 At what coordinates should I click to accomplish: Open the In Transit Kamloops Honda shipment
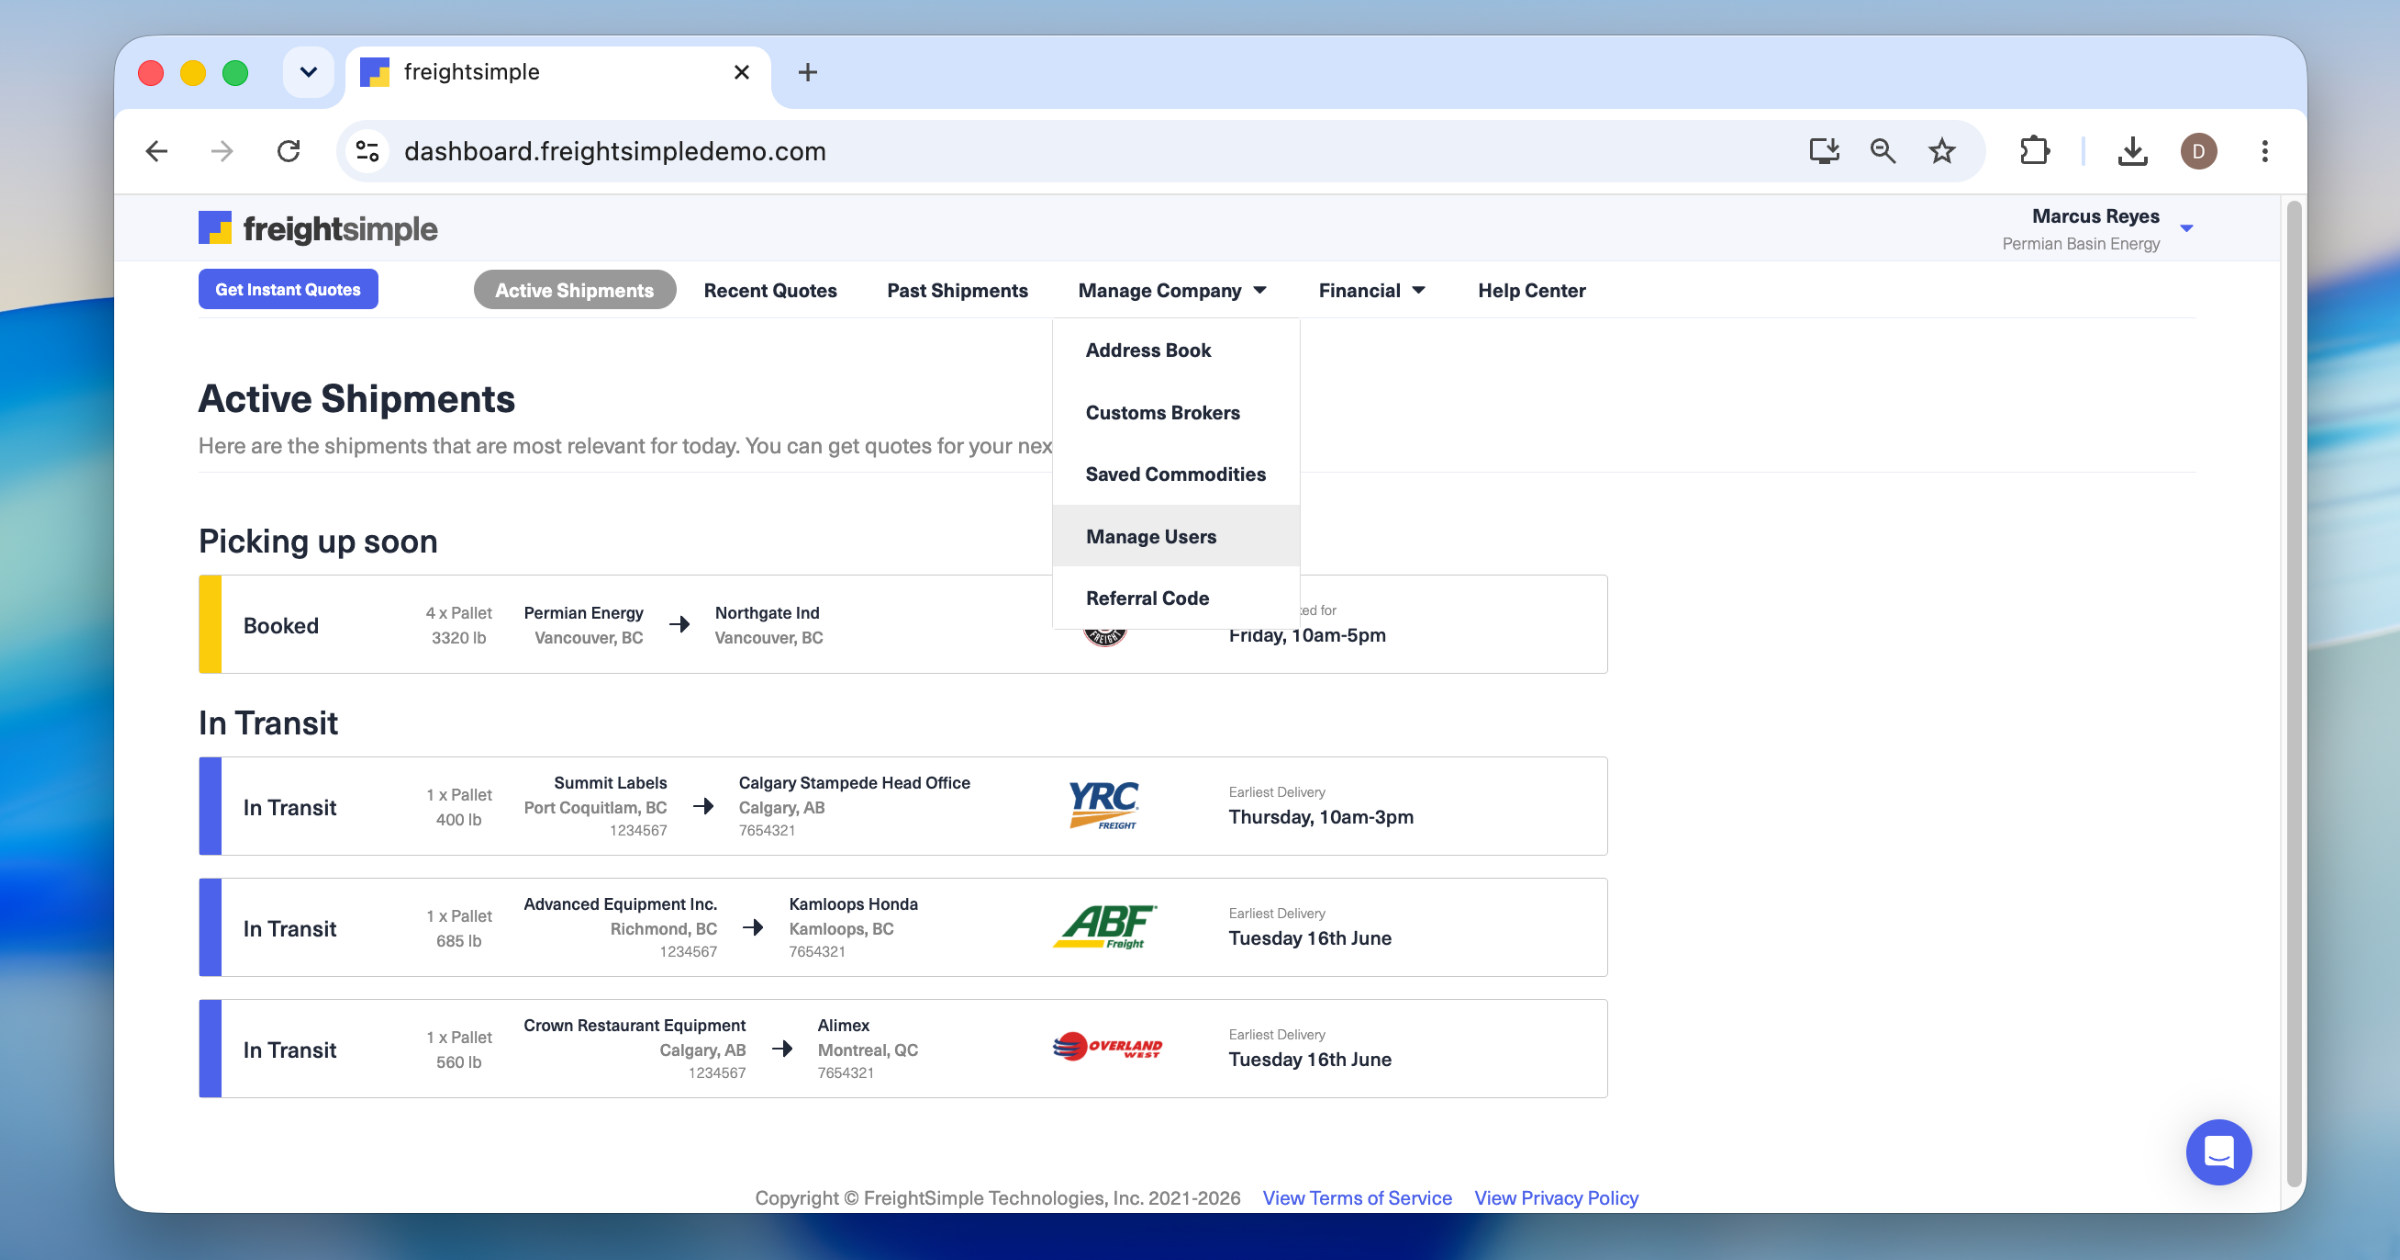pyautogui.click(x=903, y=927)
